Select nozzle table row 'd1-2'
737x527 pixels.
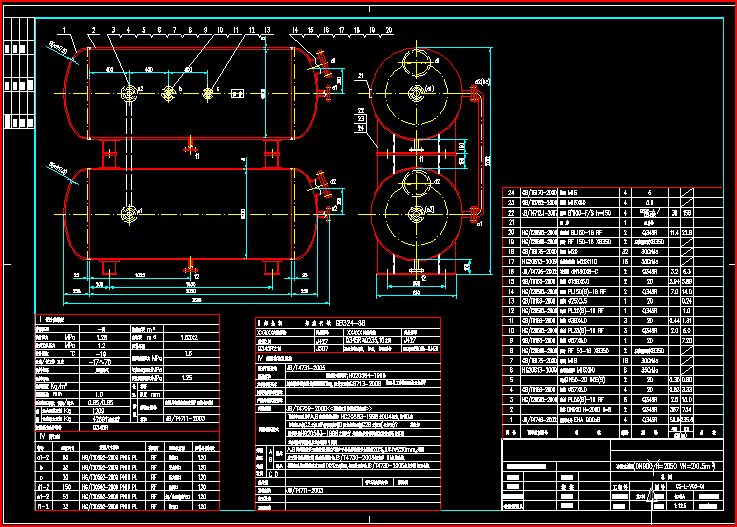coord(127,487)
